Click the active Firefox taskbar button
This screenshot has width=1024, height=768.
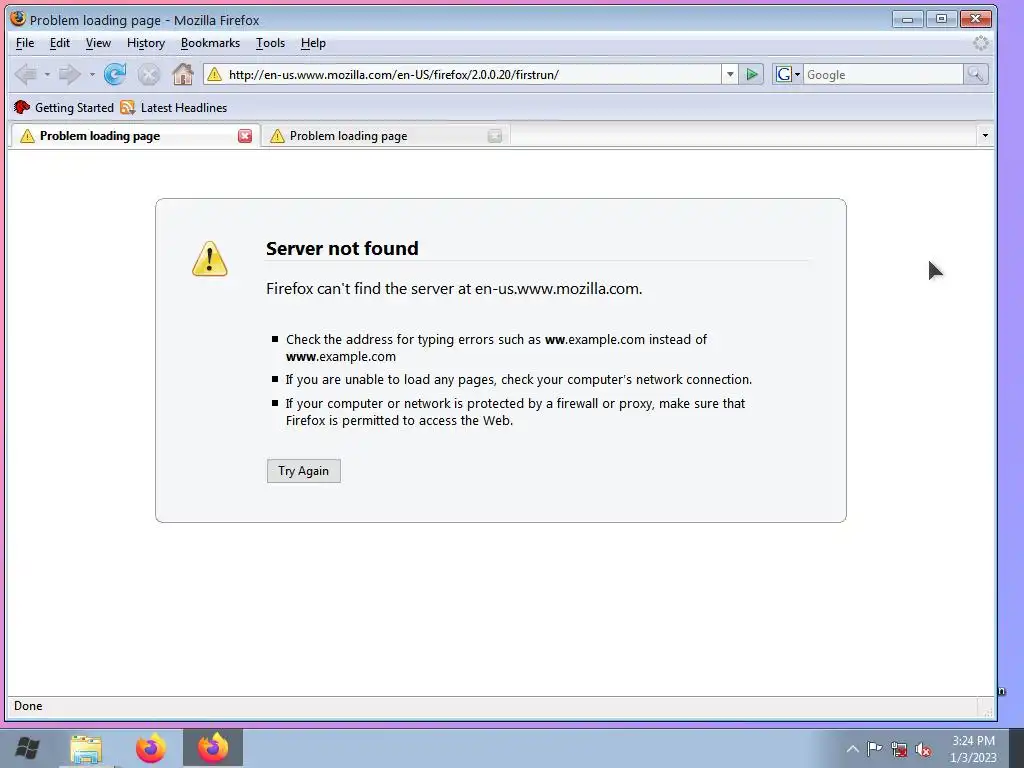213,748
